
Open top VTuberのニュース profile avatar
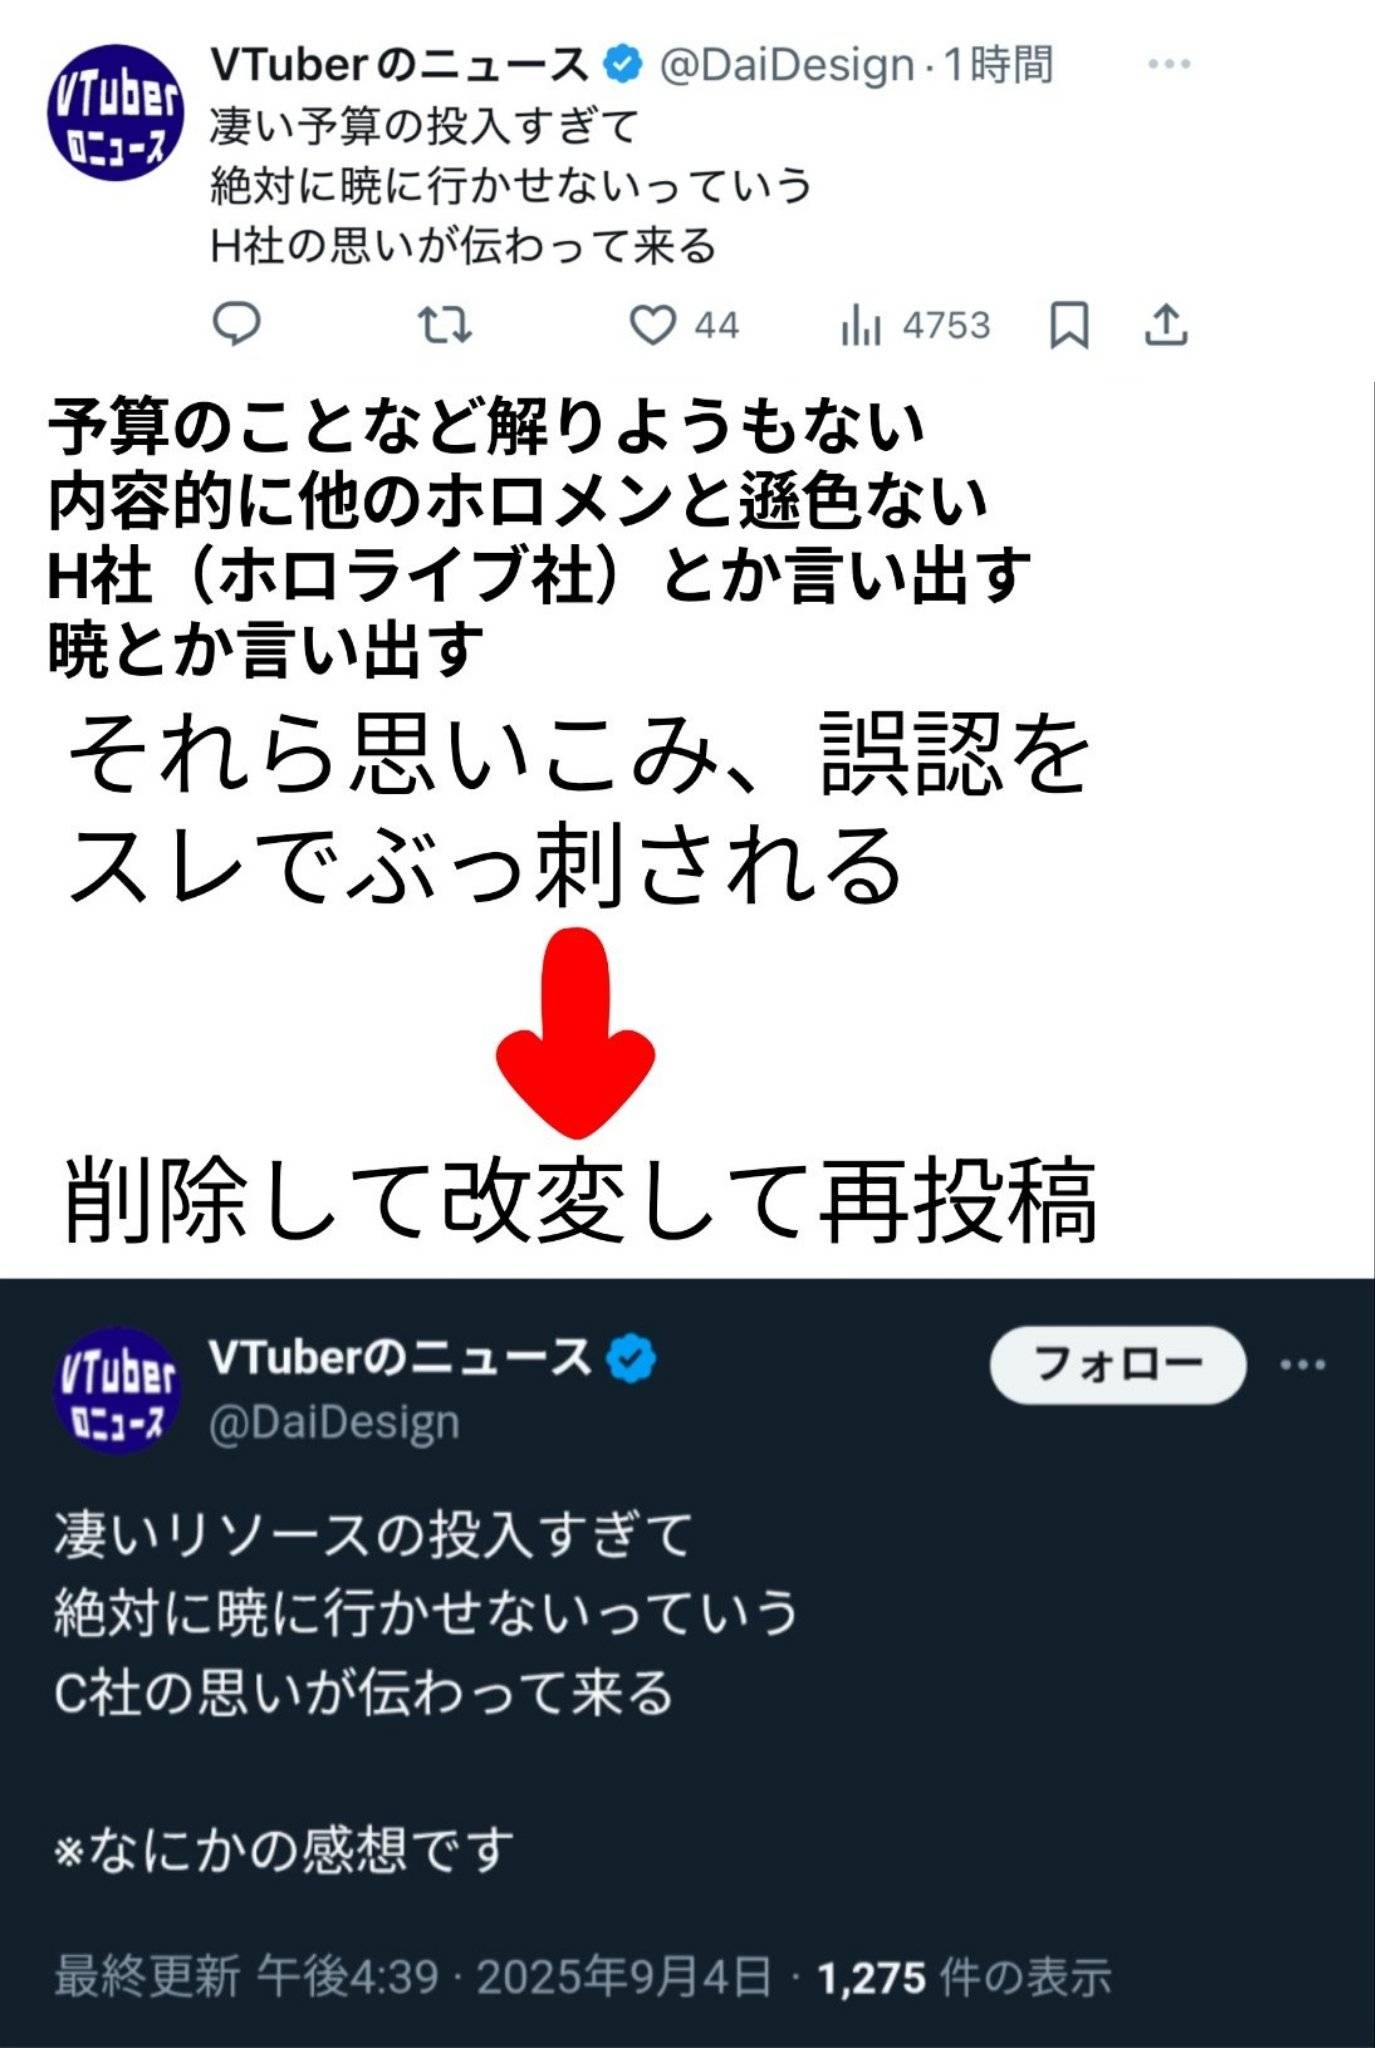coord(116,113)
